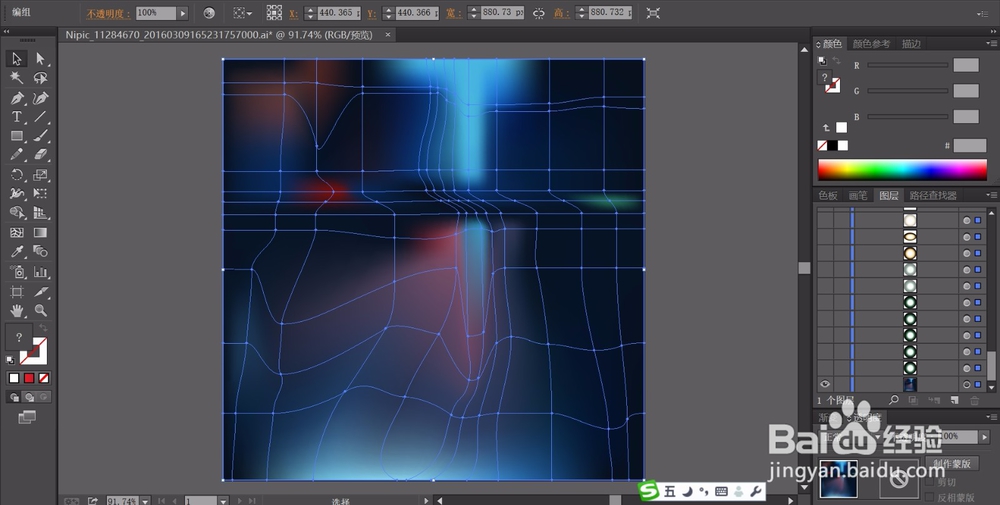Select the Shape Builder tool
This screenshot has width=1000, height=505.
17,213
